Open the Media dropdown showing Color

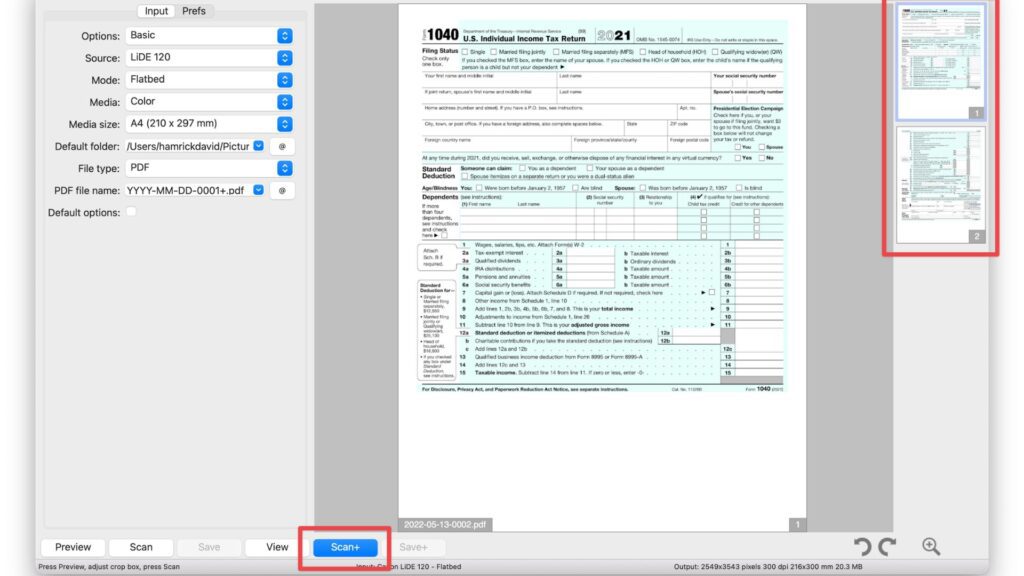click(x=209, y=102)
